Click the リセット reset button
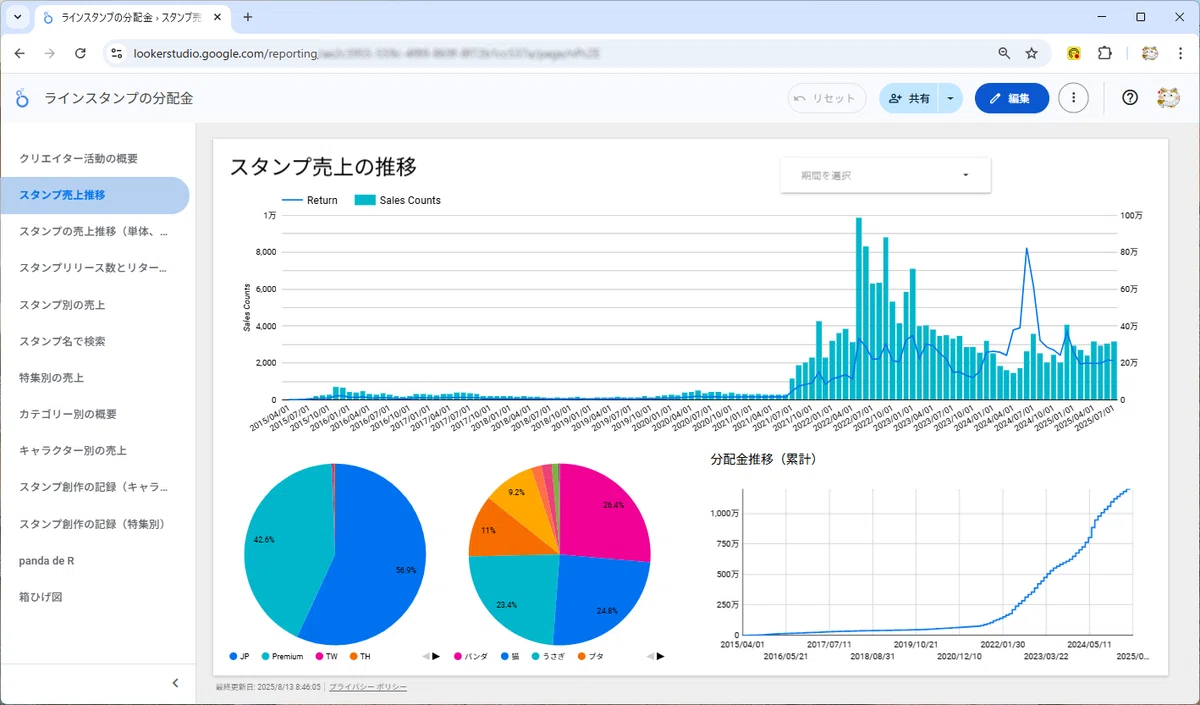Viewport: 1200px width, 705px height. (x=827, y=98)
